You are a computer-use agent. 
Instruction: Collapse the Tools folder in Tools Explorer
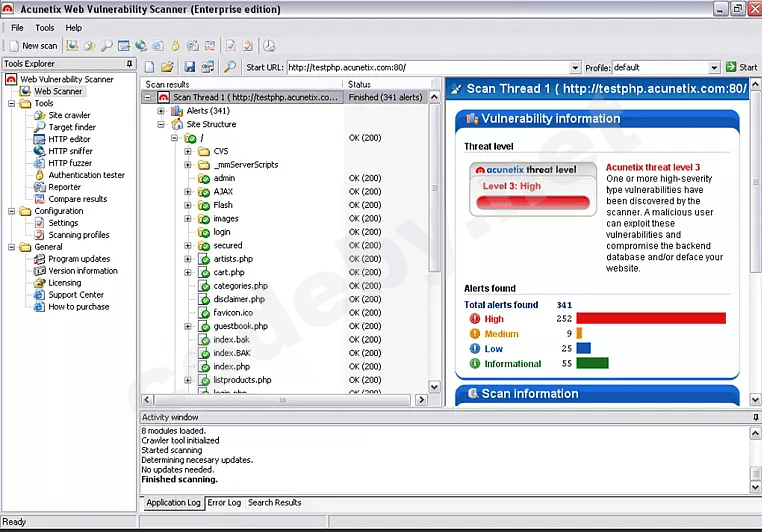point(12,103)
